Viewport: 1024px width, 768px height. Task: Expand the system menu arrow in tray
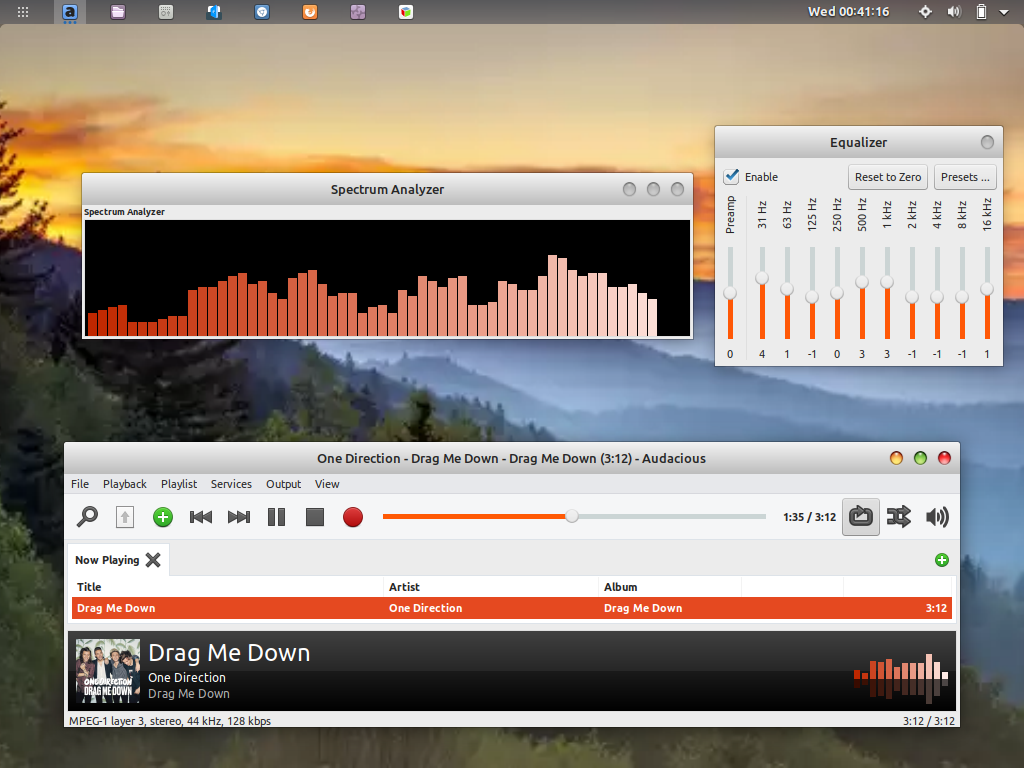(1004, 12)
